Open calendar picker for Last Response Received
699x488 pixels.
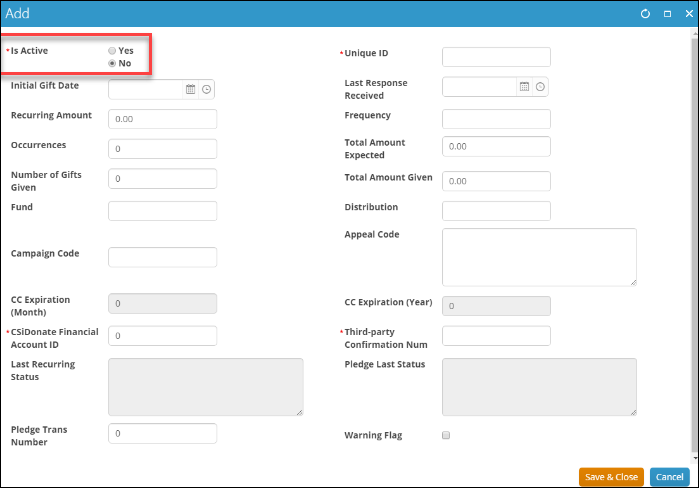(x=524, y=87)
